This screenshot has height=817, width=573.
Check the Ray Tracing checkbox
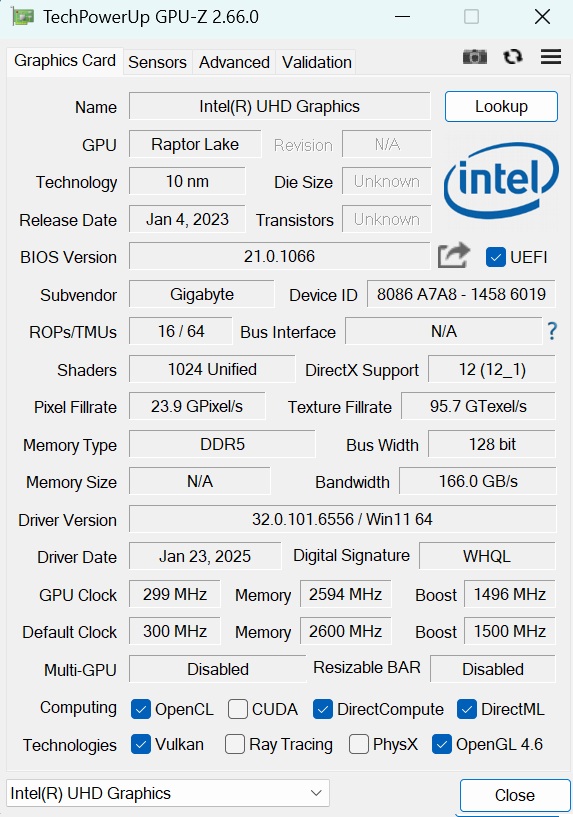tap(234, 744)
